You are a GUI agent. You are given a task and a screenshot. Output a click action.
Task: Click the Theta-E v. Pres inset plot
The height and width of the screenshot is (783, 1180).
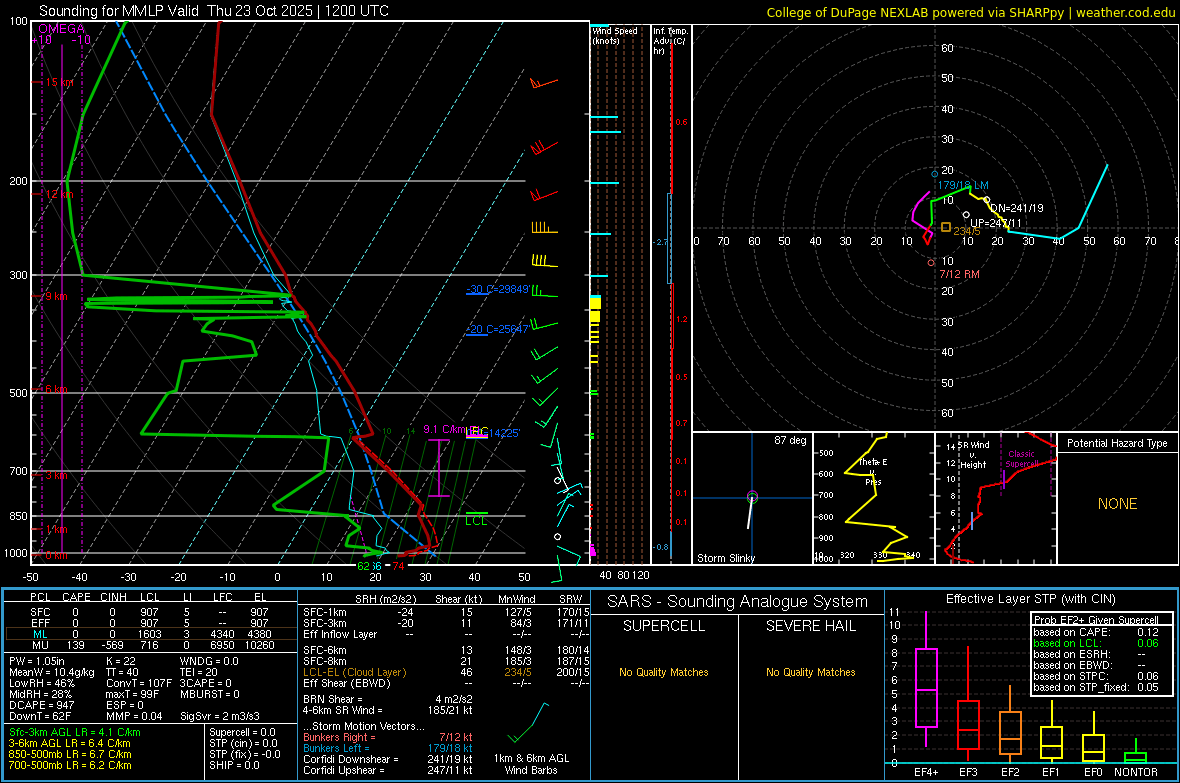tap(874, 498)
